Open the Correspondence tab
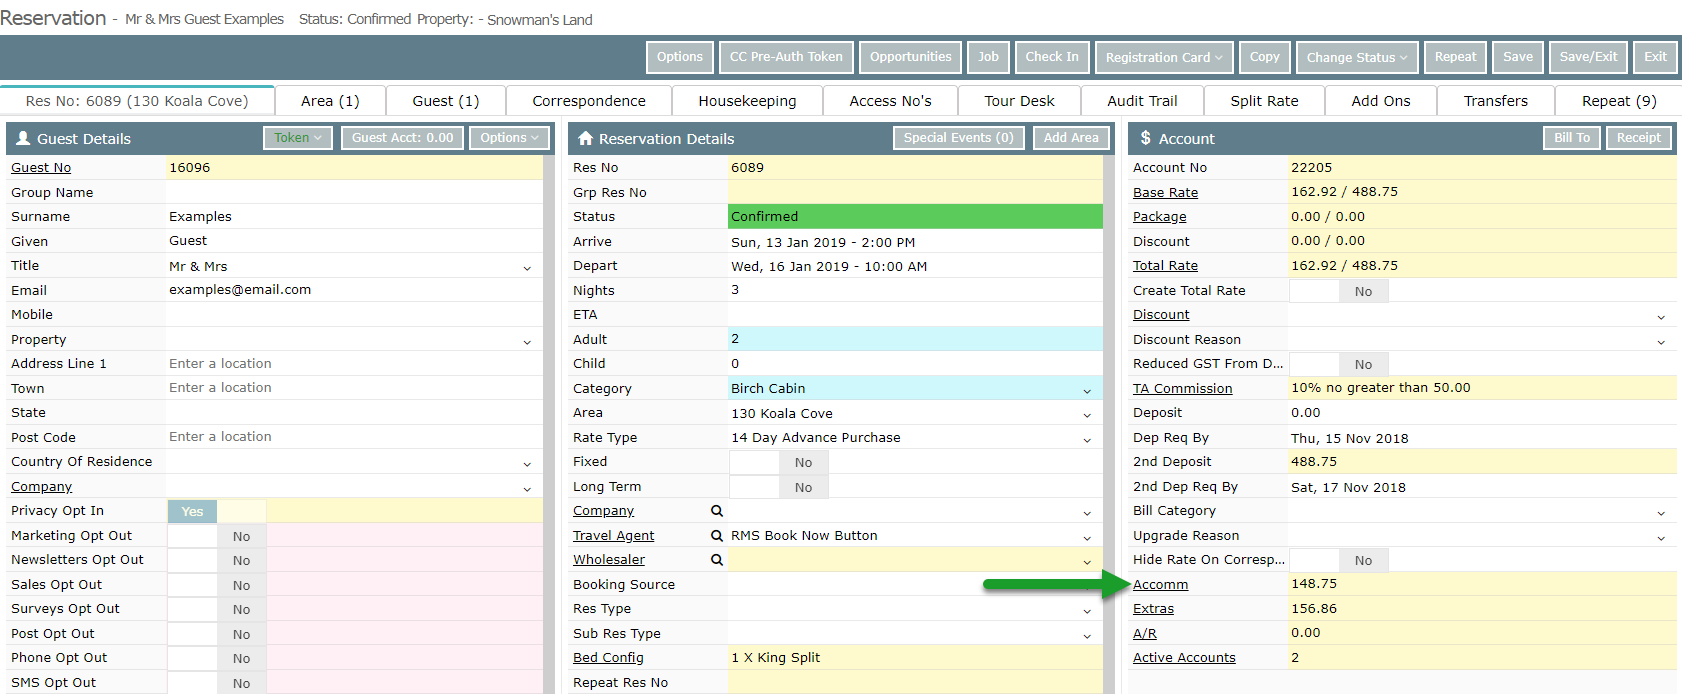Screen dimensions: 1682x694 (589, 101)
